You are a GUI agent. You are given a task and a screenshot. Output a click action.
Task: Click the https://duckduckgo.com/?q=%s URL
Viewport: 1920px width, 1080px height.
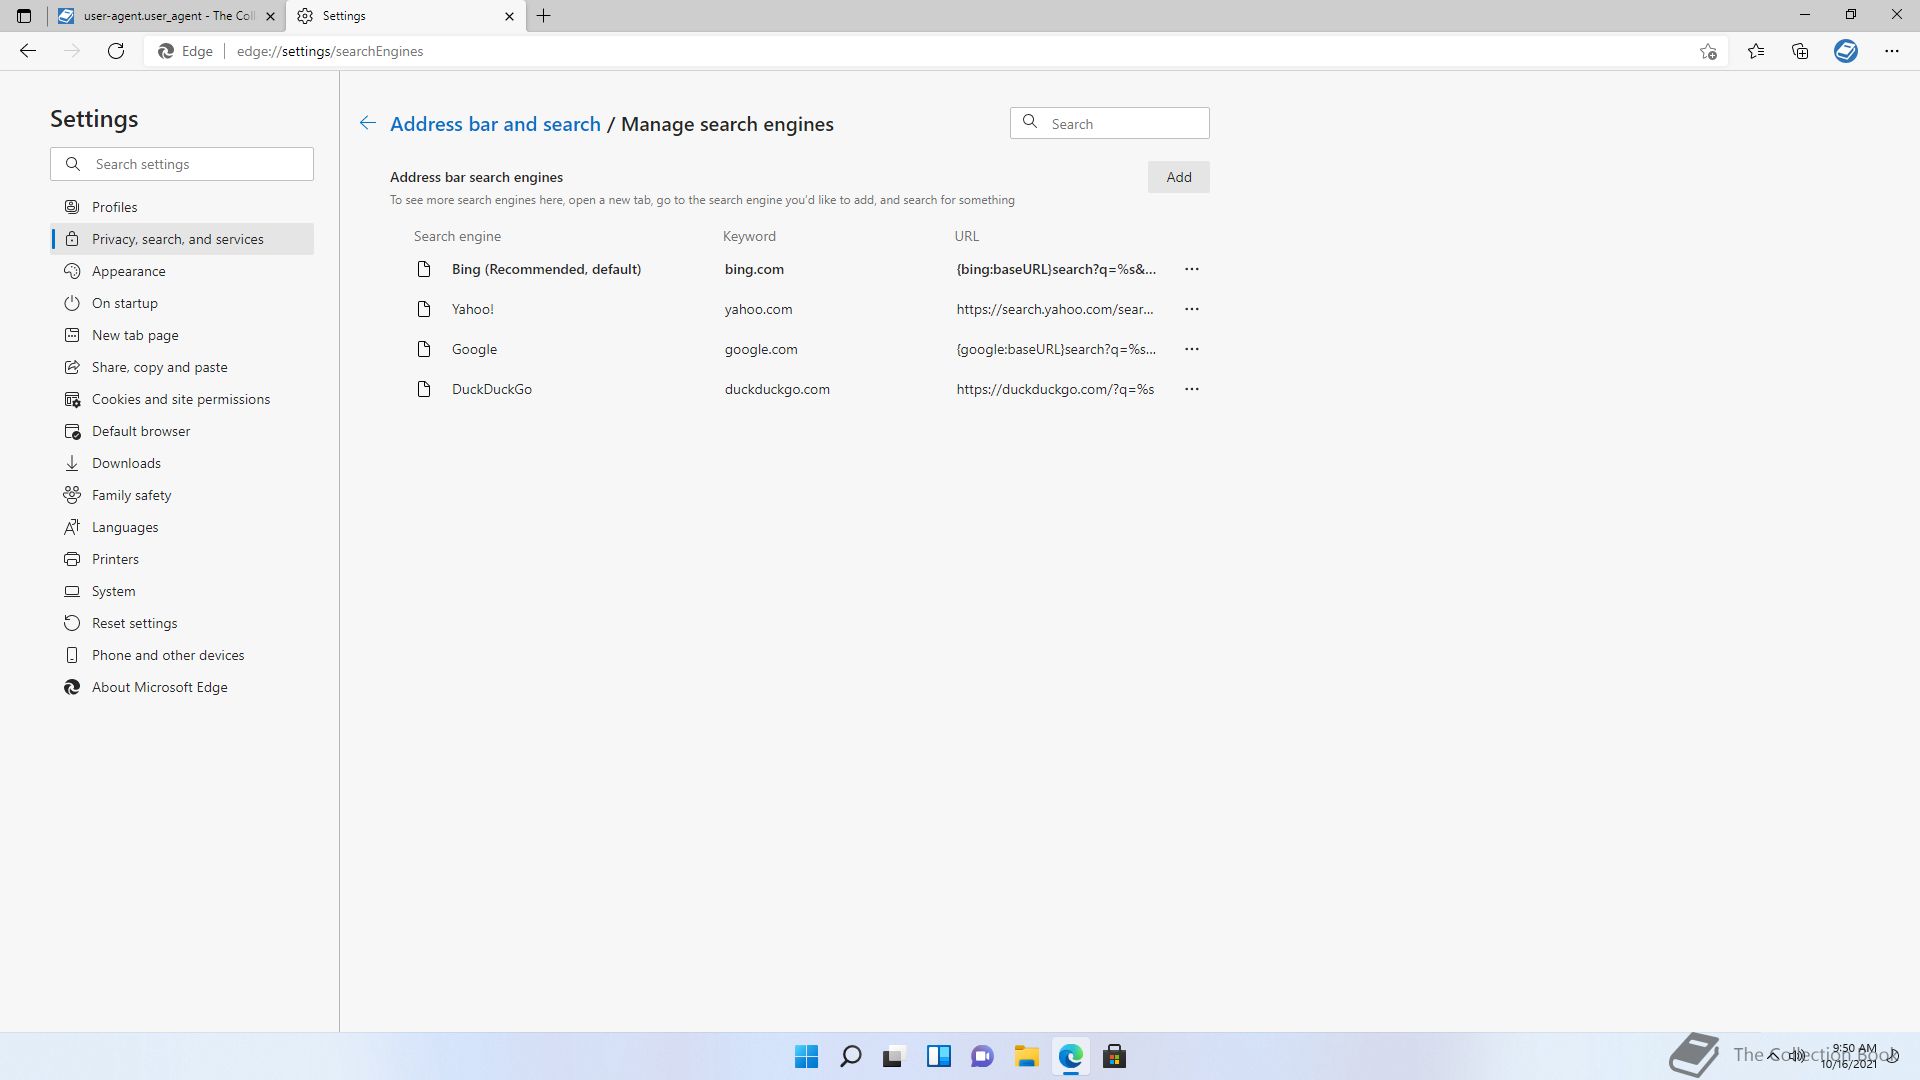(x=1055, y=389)
